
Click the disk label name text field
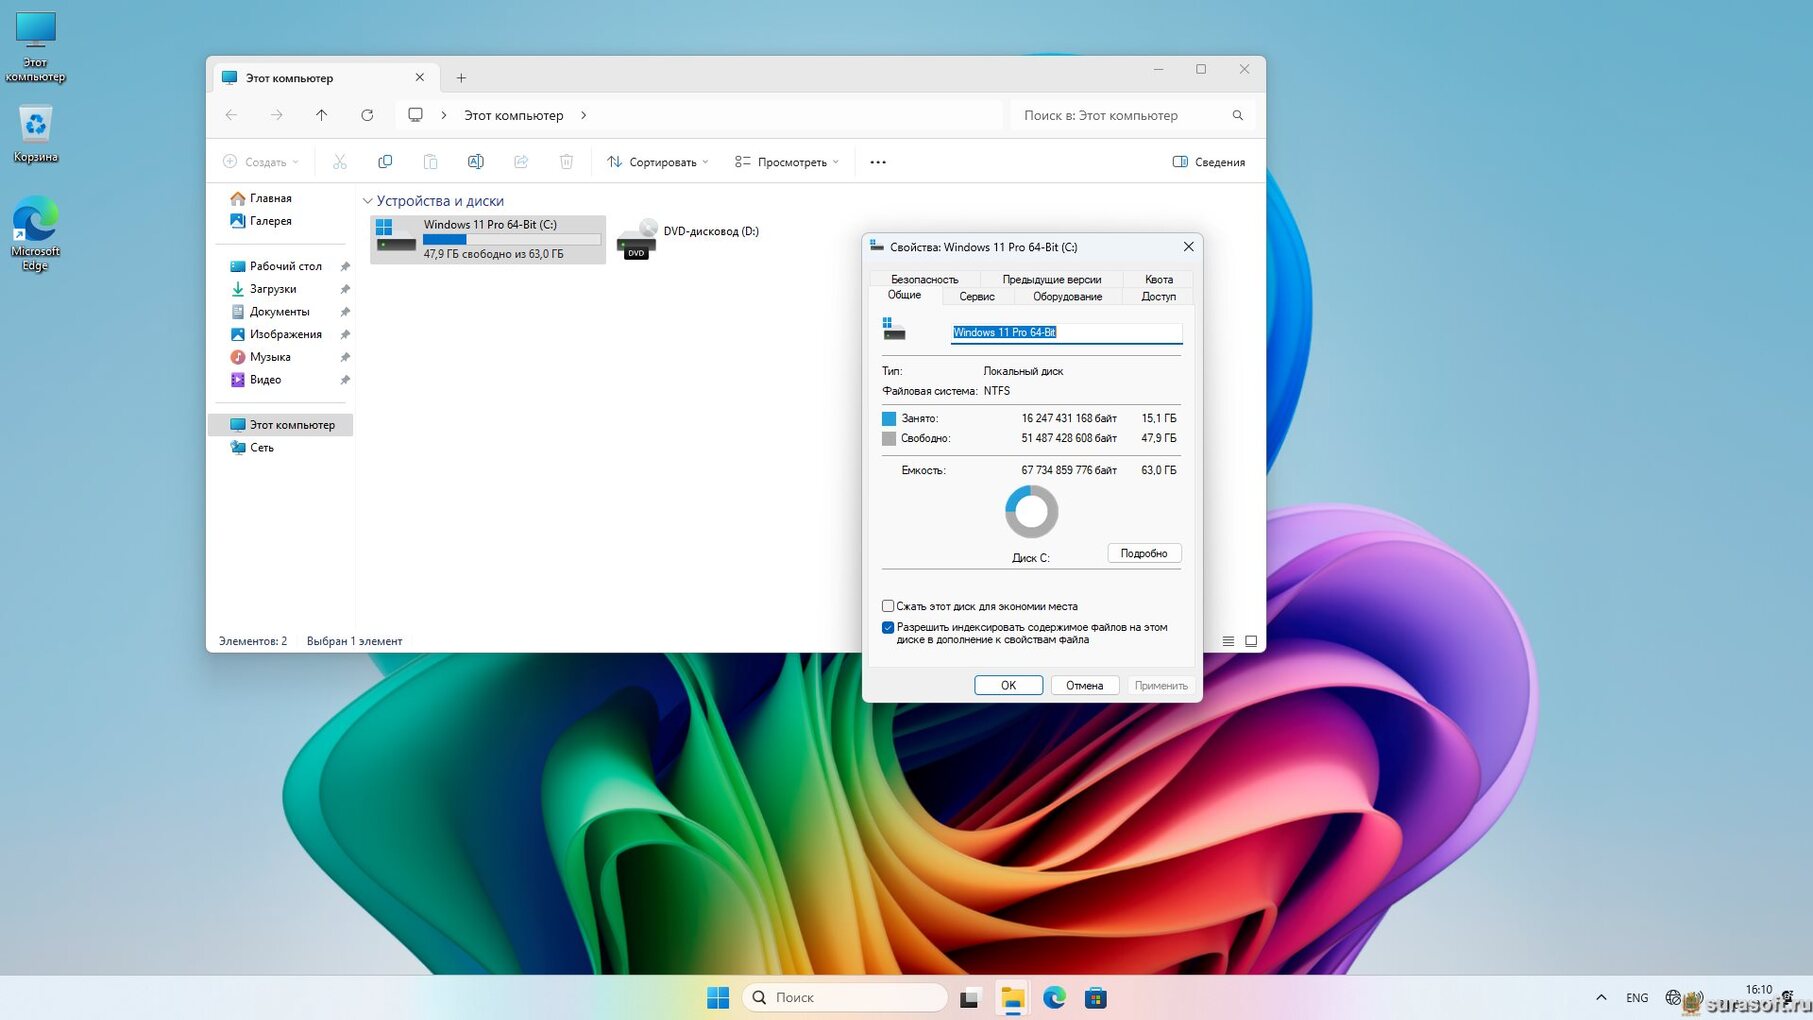1066,332
